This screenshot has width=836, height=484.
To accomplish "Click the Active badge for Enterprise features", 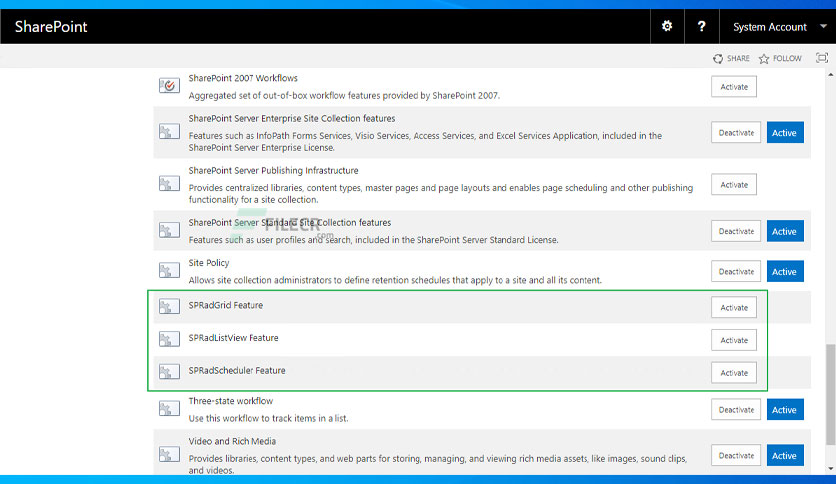I will coord(785,132).
